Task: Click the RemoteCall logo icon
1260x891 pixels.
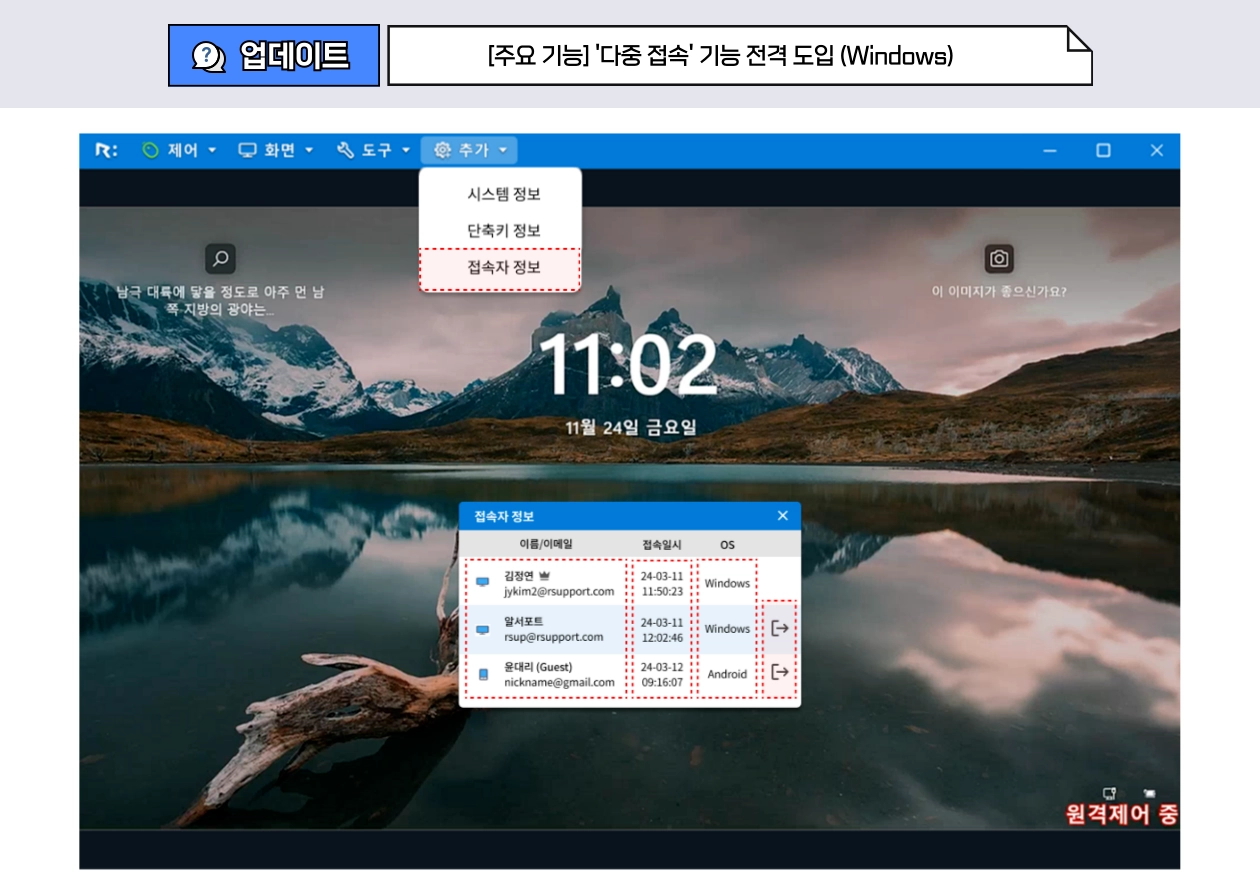Action: pyautogui.click(x=106, y=150)
